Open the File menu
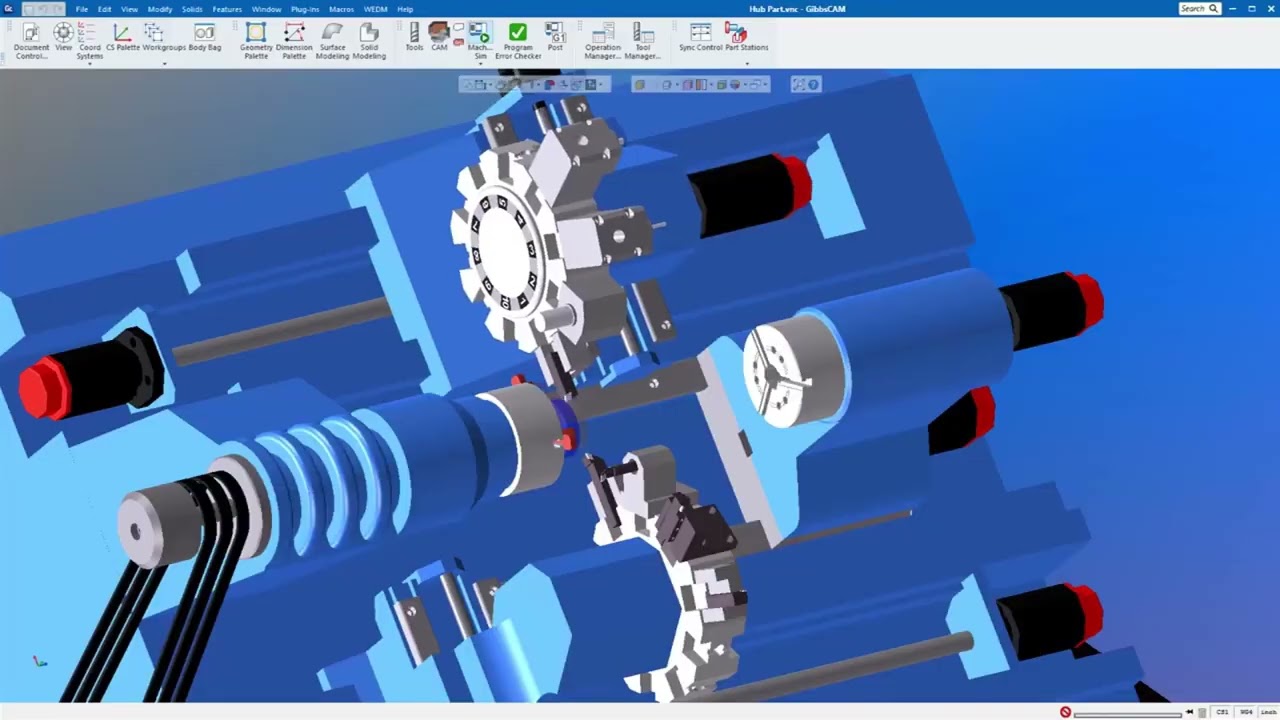 tap(82, 9)
